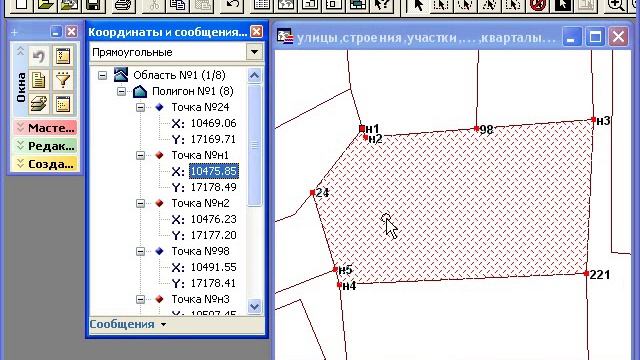Click the Y value 17177.20

[x=213, y=235]
